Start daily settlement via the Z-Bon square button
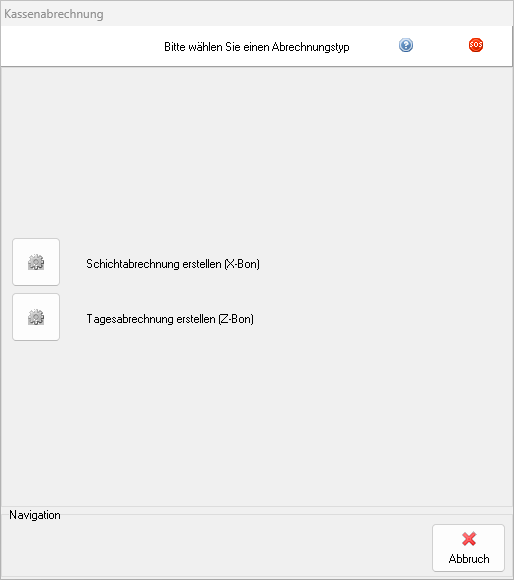 (36, 317)
